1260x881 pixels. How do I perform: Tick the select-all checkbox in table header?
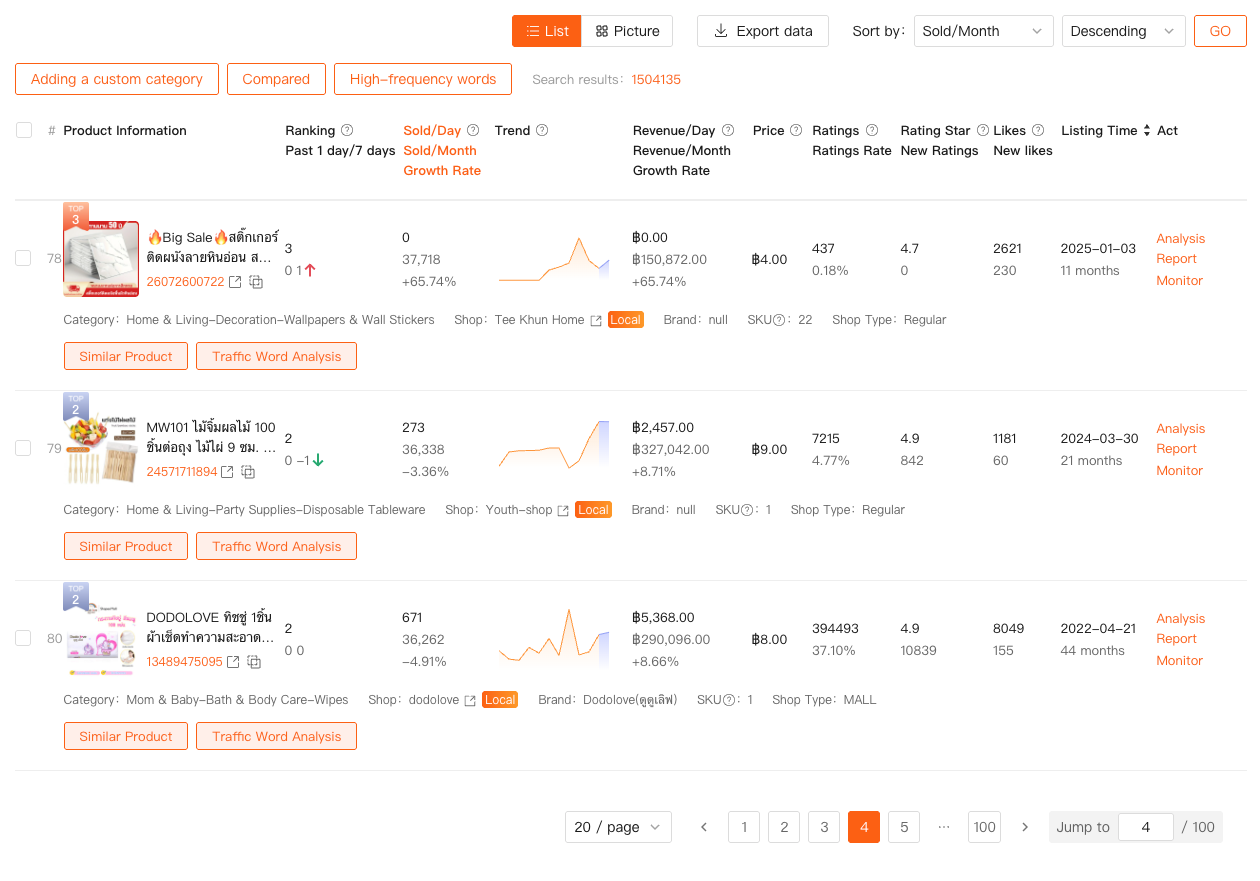pyautogui.click(x=24, y=130)
